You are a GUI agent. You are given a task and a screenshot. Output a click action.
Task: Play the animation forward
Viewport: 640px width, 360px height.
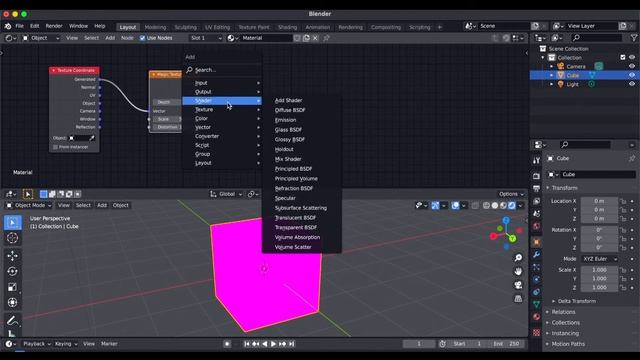pos(273,344)
